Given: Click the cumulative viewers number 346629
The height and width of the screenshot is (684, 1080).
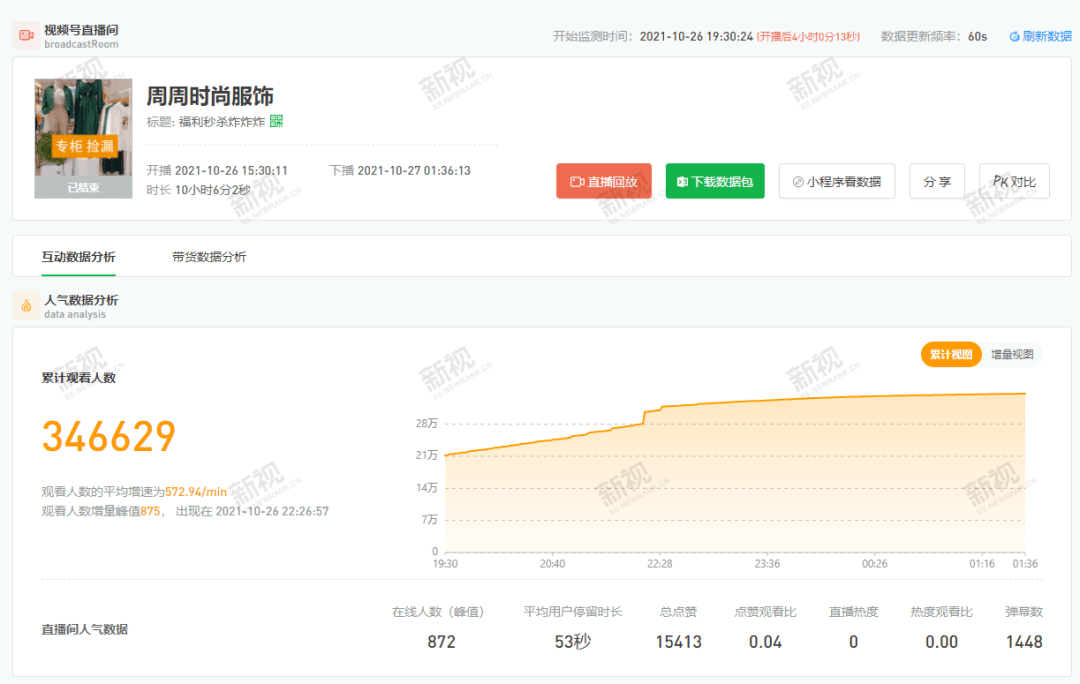Looking at the screenshot, I should tap(109, 437).
